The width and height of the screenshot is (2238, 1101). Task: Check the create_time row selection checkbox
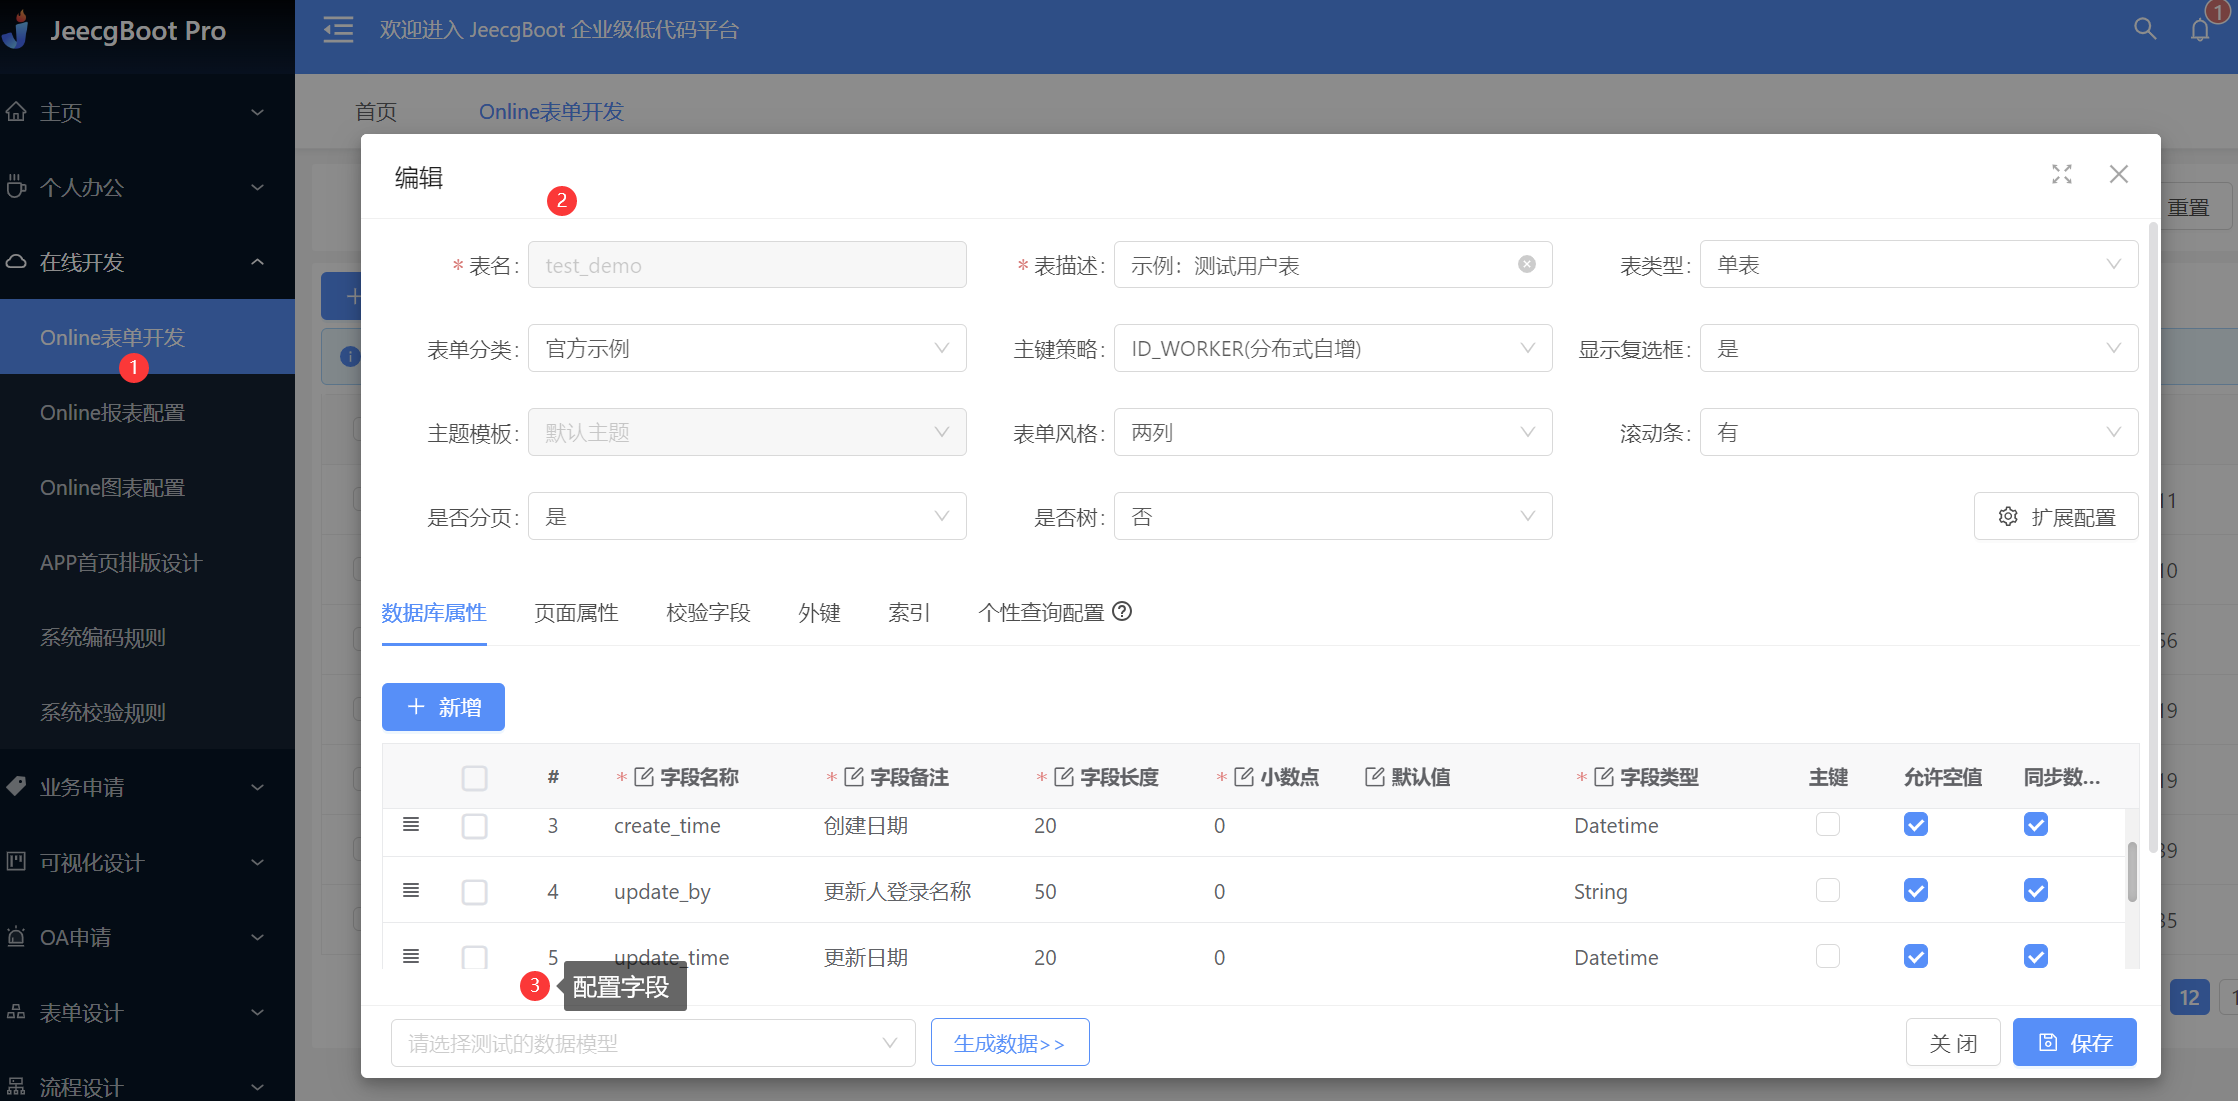[x=474, y=826]
